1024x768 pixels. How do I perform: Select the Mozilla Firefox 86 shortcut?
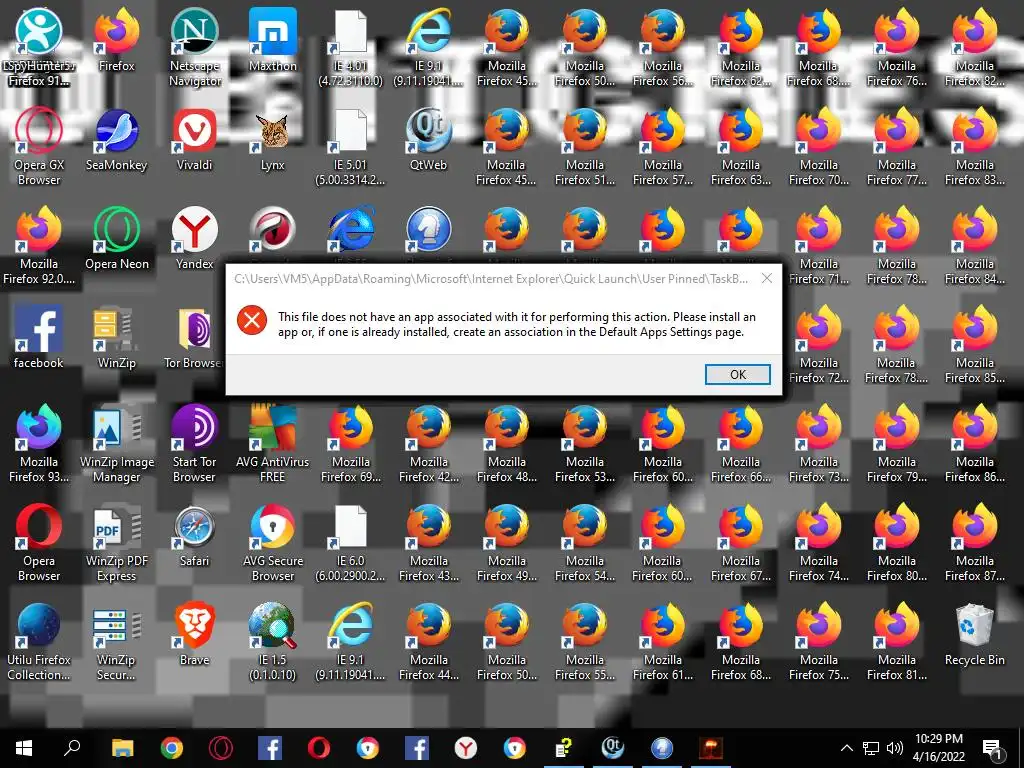[974, 444]
